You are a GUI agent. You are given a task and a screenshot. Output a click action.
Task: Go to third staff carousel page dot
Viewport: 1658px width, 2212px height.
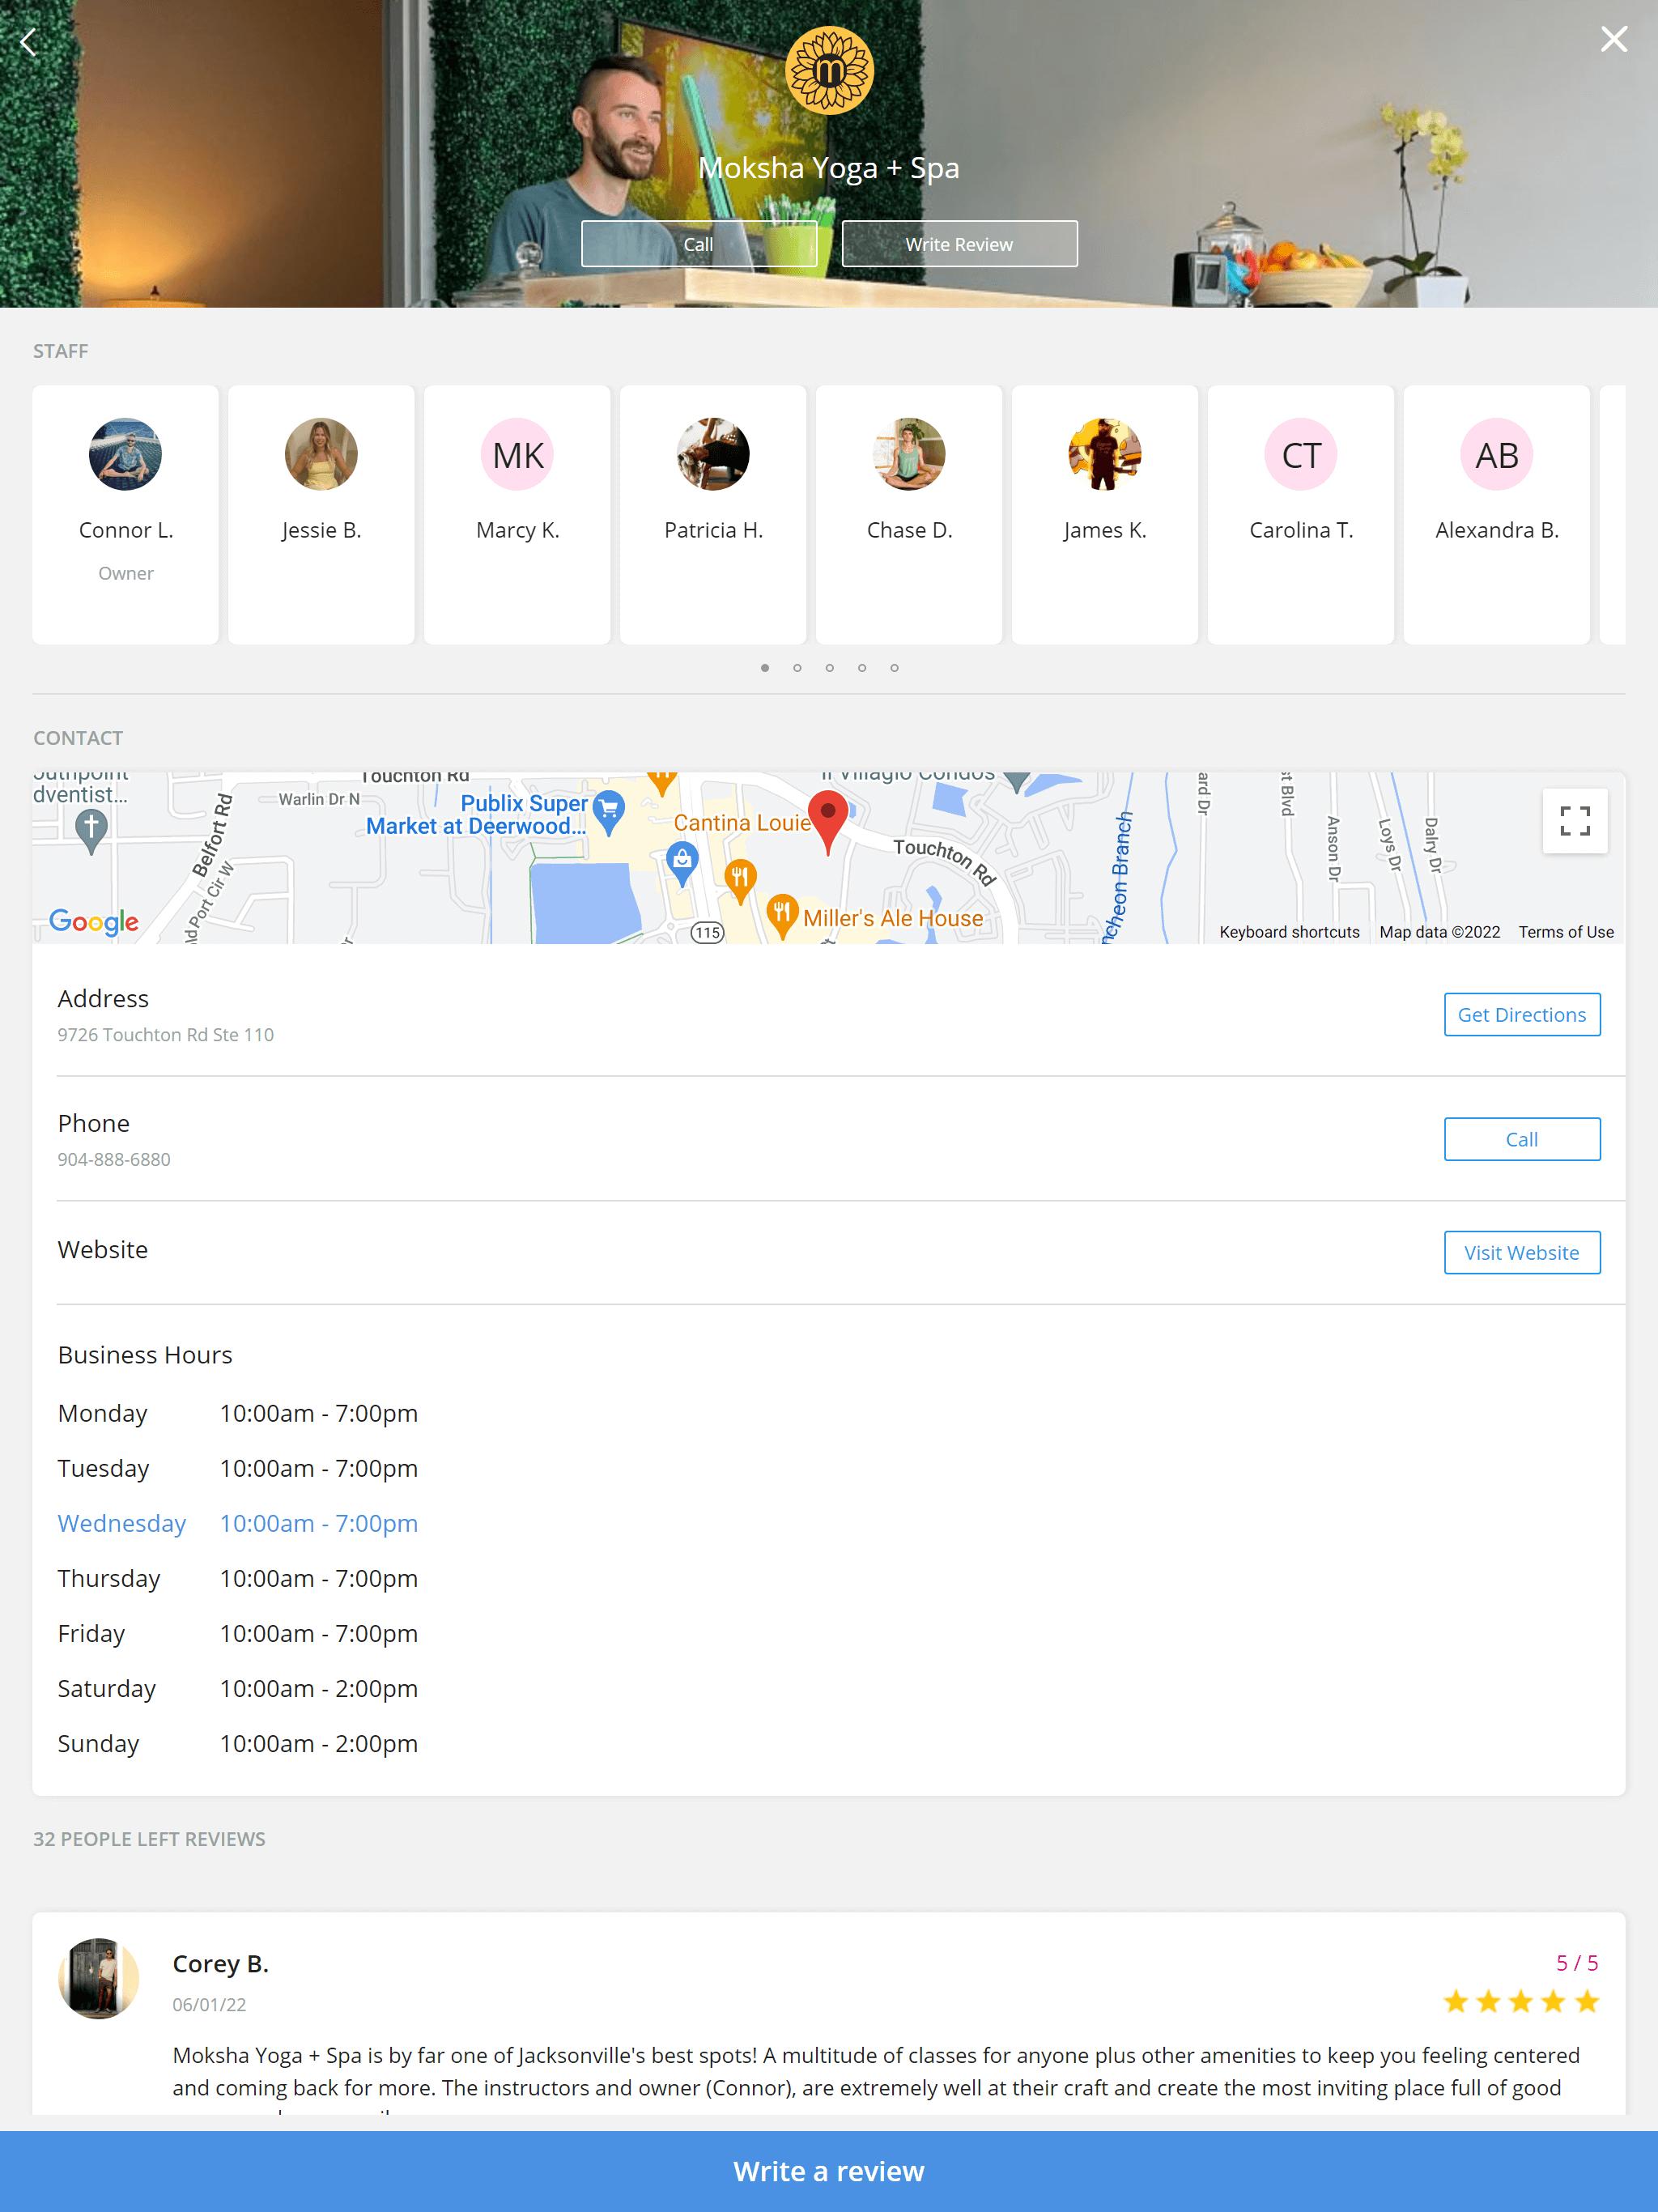pos(829,668)
